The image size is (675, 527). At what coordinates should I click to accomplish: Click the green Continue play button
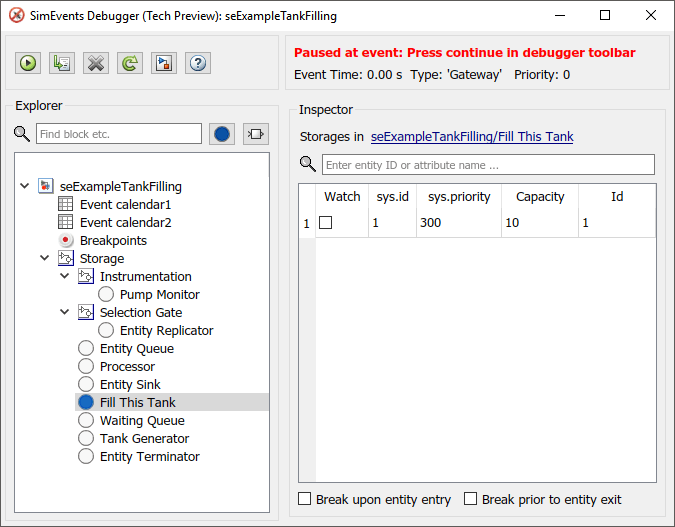(28, 63)
